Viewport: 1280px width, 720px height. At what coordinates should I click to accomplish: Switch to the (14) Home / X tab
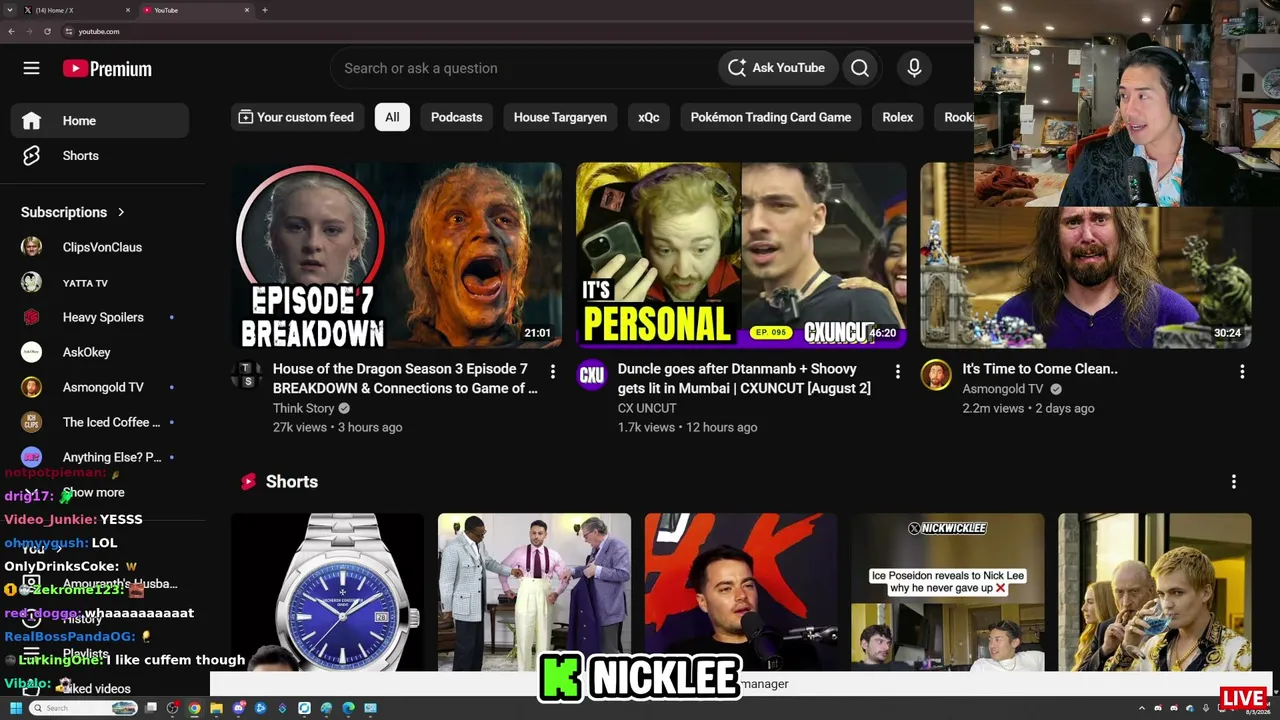(x=77, y=10)
